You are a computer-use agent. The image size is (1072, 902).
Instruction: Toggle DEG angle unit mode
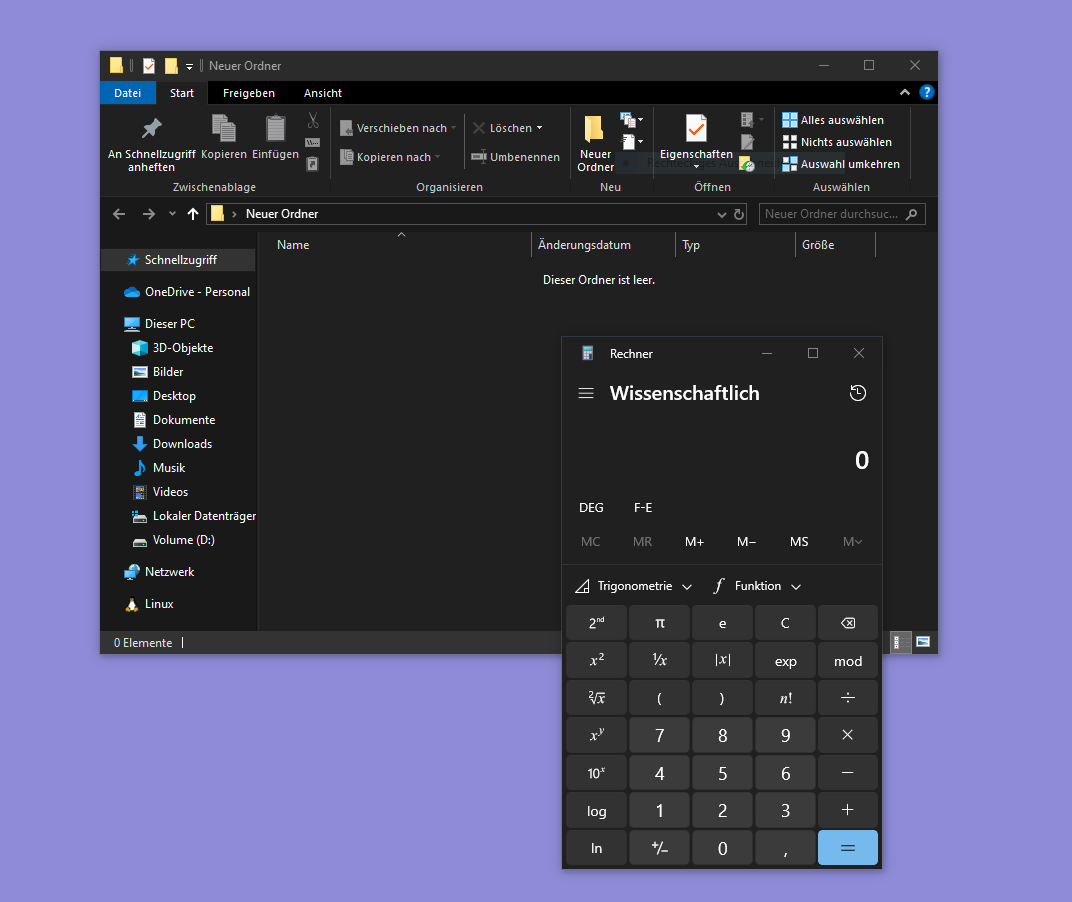[x=591, y=507]
